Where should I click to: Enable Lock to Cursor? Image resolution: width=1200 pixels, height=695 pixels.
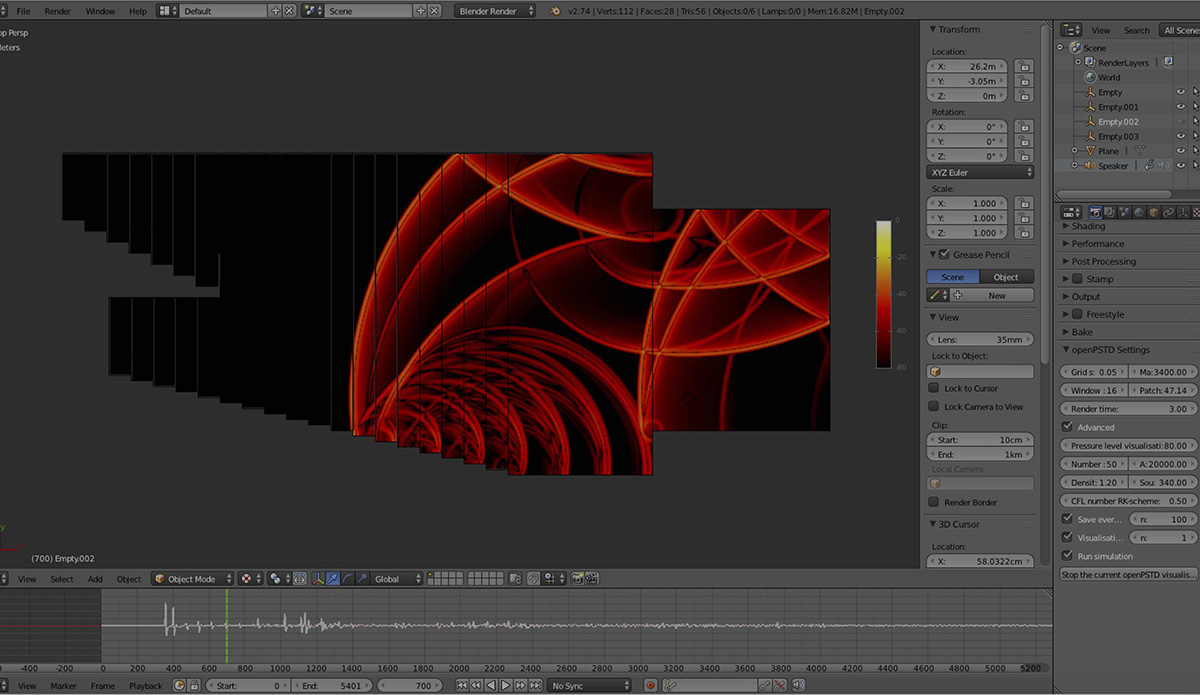[x=934, y=388]
